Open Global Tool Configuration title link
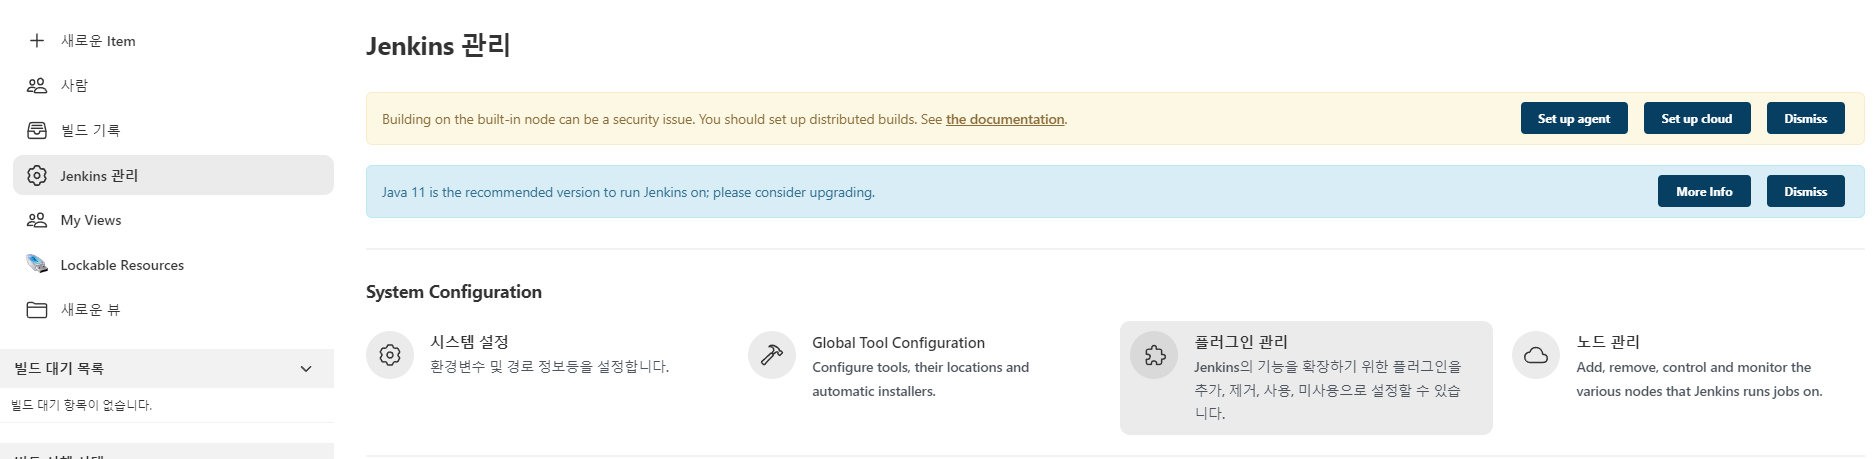Screen dimensions: 1876x459 coord(898,343)
